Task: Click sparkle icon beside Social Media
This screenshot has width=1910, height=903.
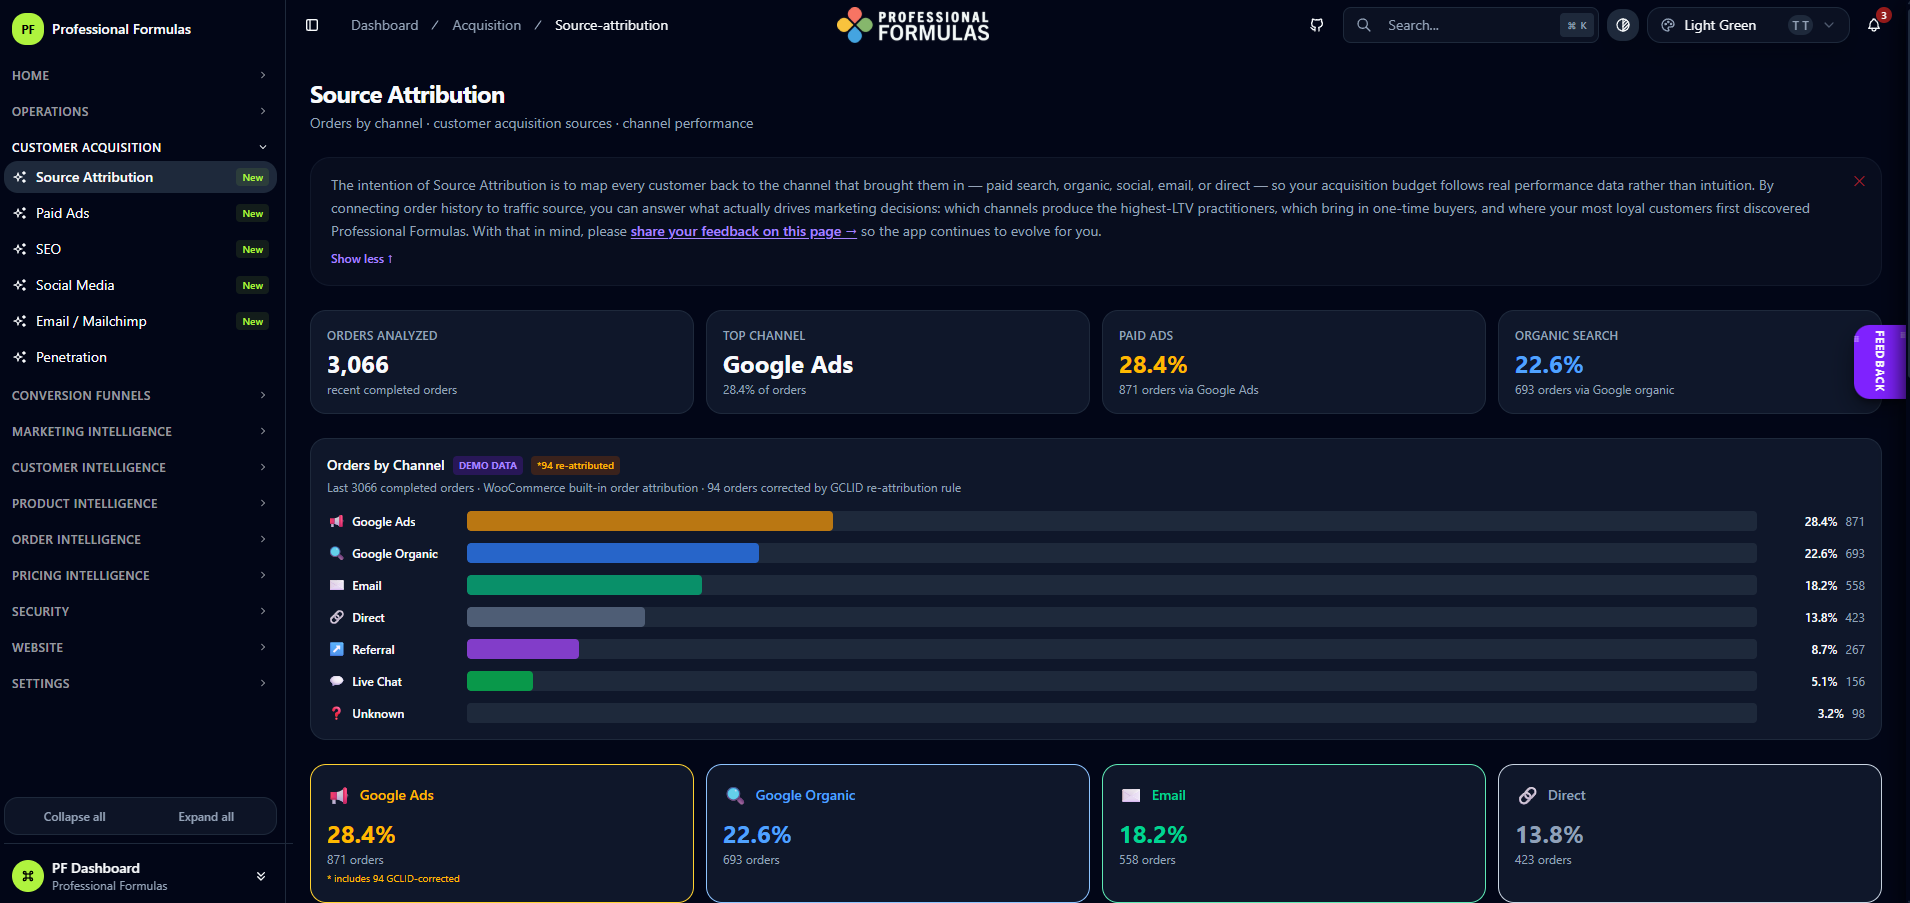Action: (20, 285)
